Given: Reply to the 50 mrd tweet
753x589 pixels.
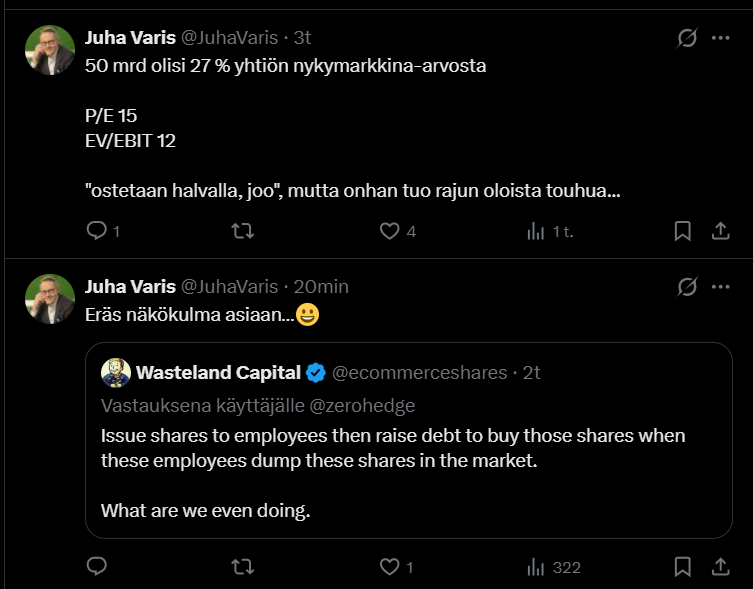Looking at the screenshot, I should (x=97, y=231).
